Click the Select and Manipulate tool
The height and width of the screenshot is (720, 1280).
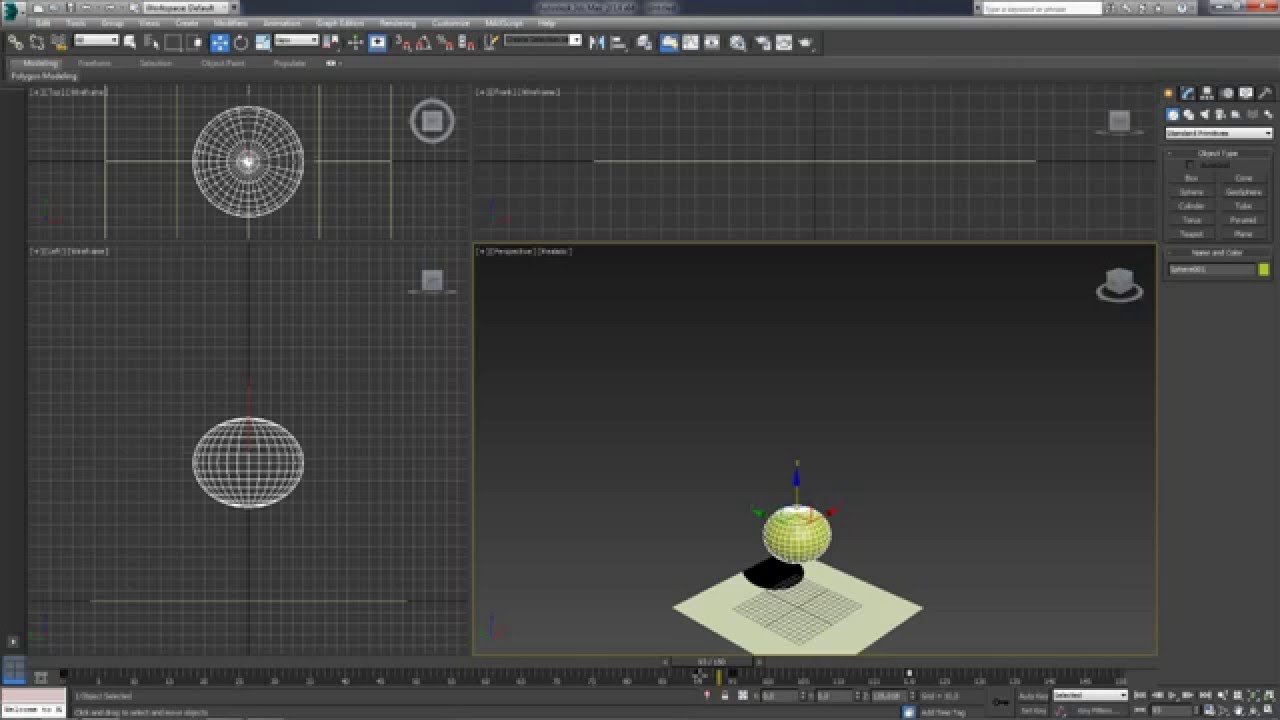(355, 42)
